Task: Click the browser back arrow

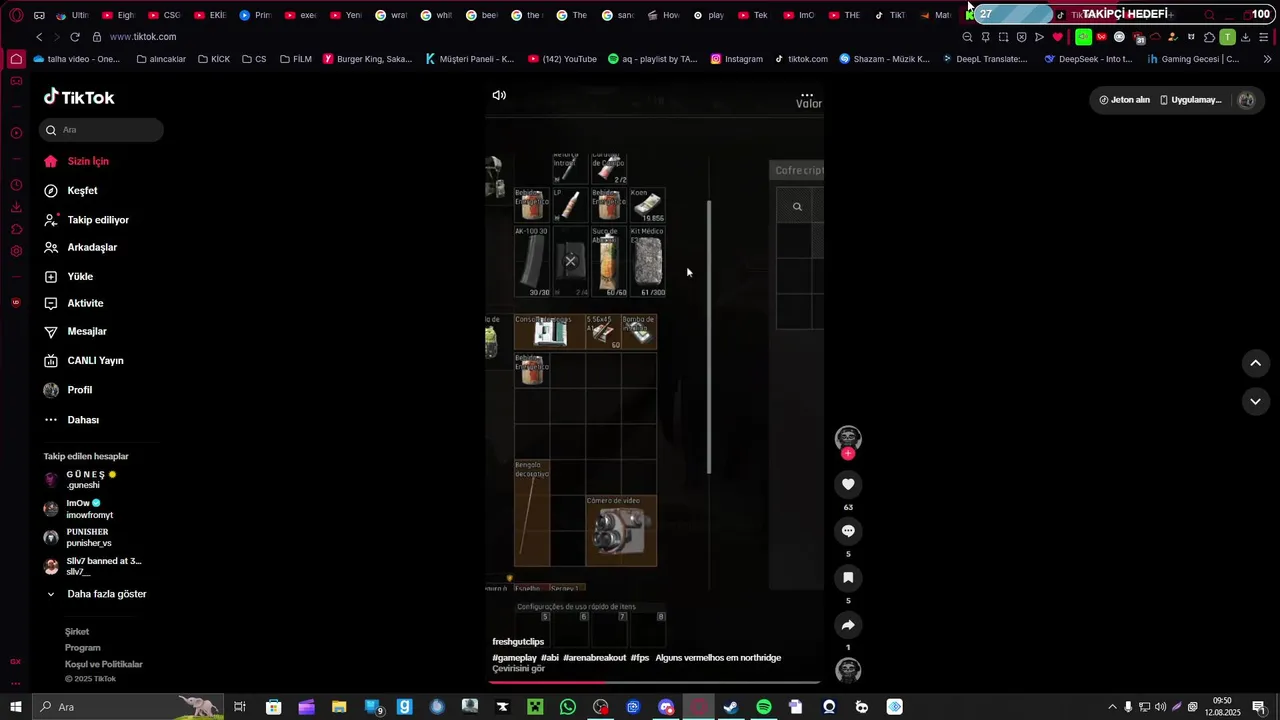Action: [39, 37]
